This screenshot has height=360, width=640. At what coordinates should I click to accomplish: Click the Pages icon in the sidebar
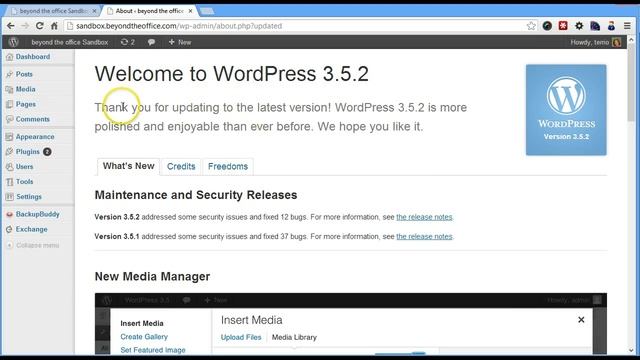point(9,104)
